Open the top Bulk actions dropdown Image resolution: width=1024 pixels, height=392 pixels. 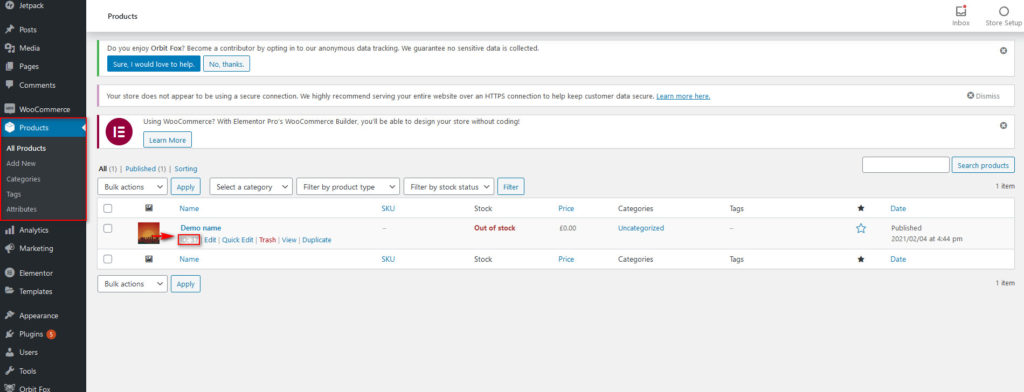pos(133,187)
